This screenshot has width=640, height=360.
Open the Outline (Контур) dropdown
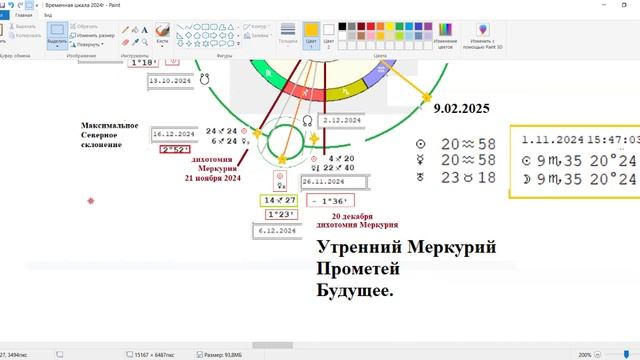pyautogui.click(x=257, y=27)
